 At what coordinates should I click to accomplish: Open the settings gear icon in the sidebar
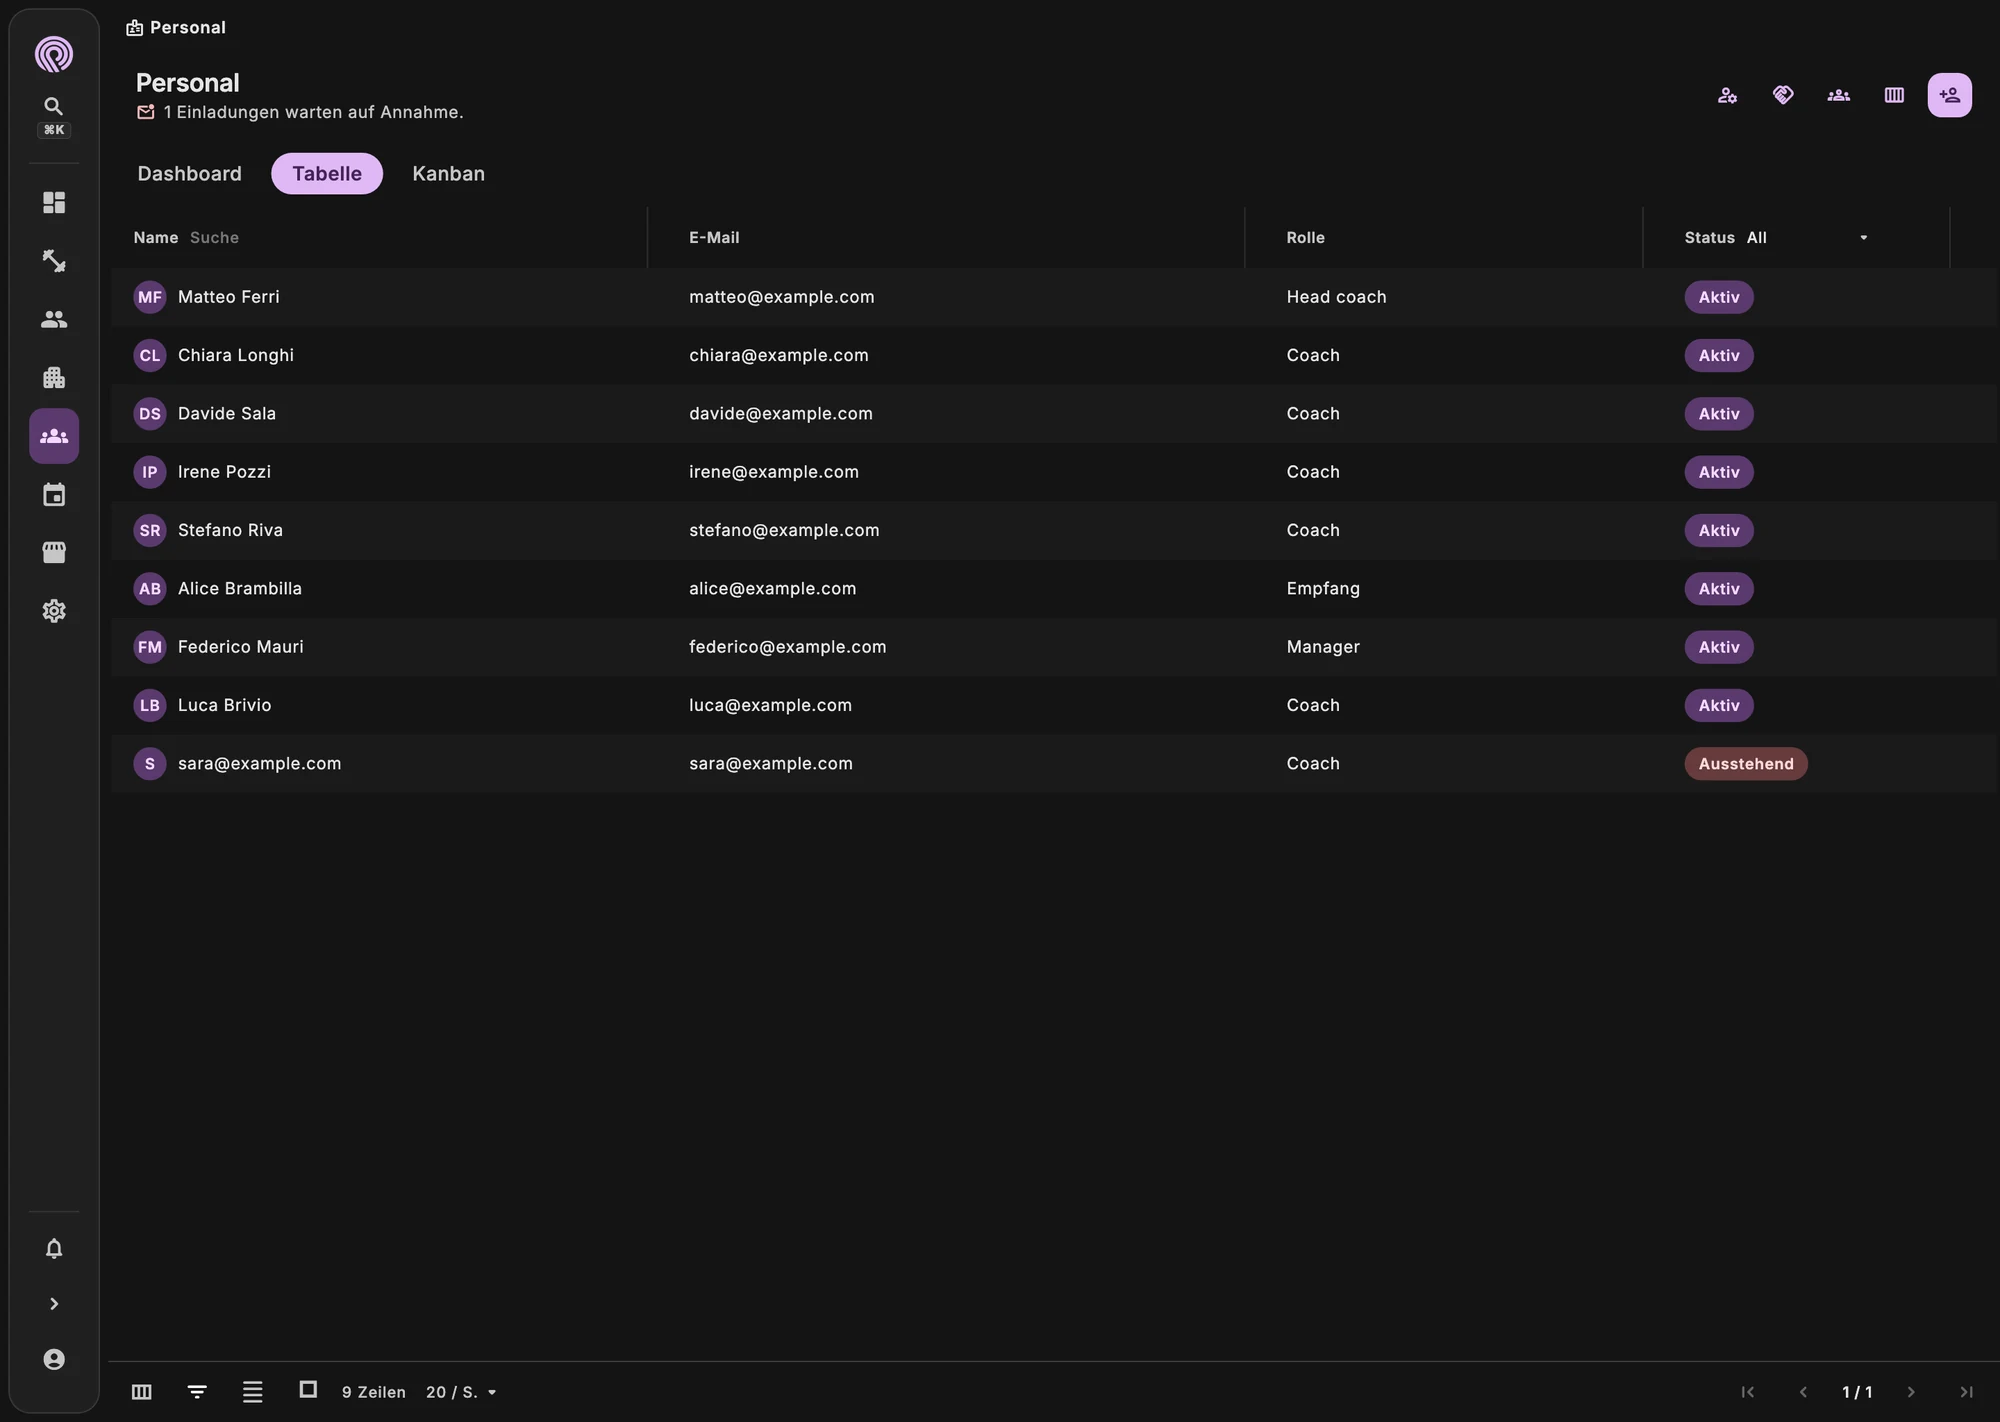click(54, 611)
